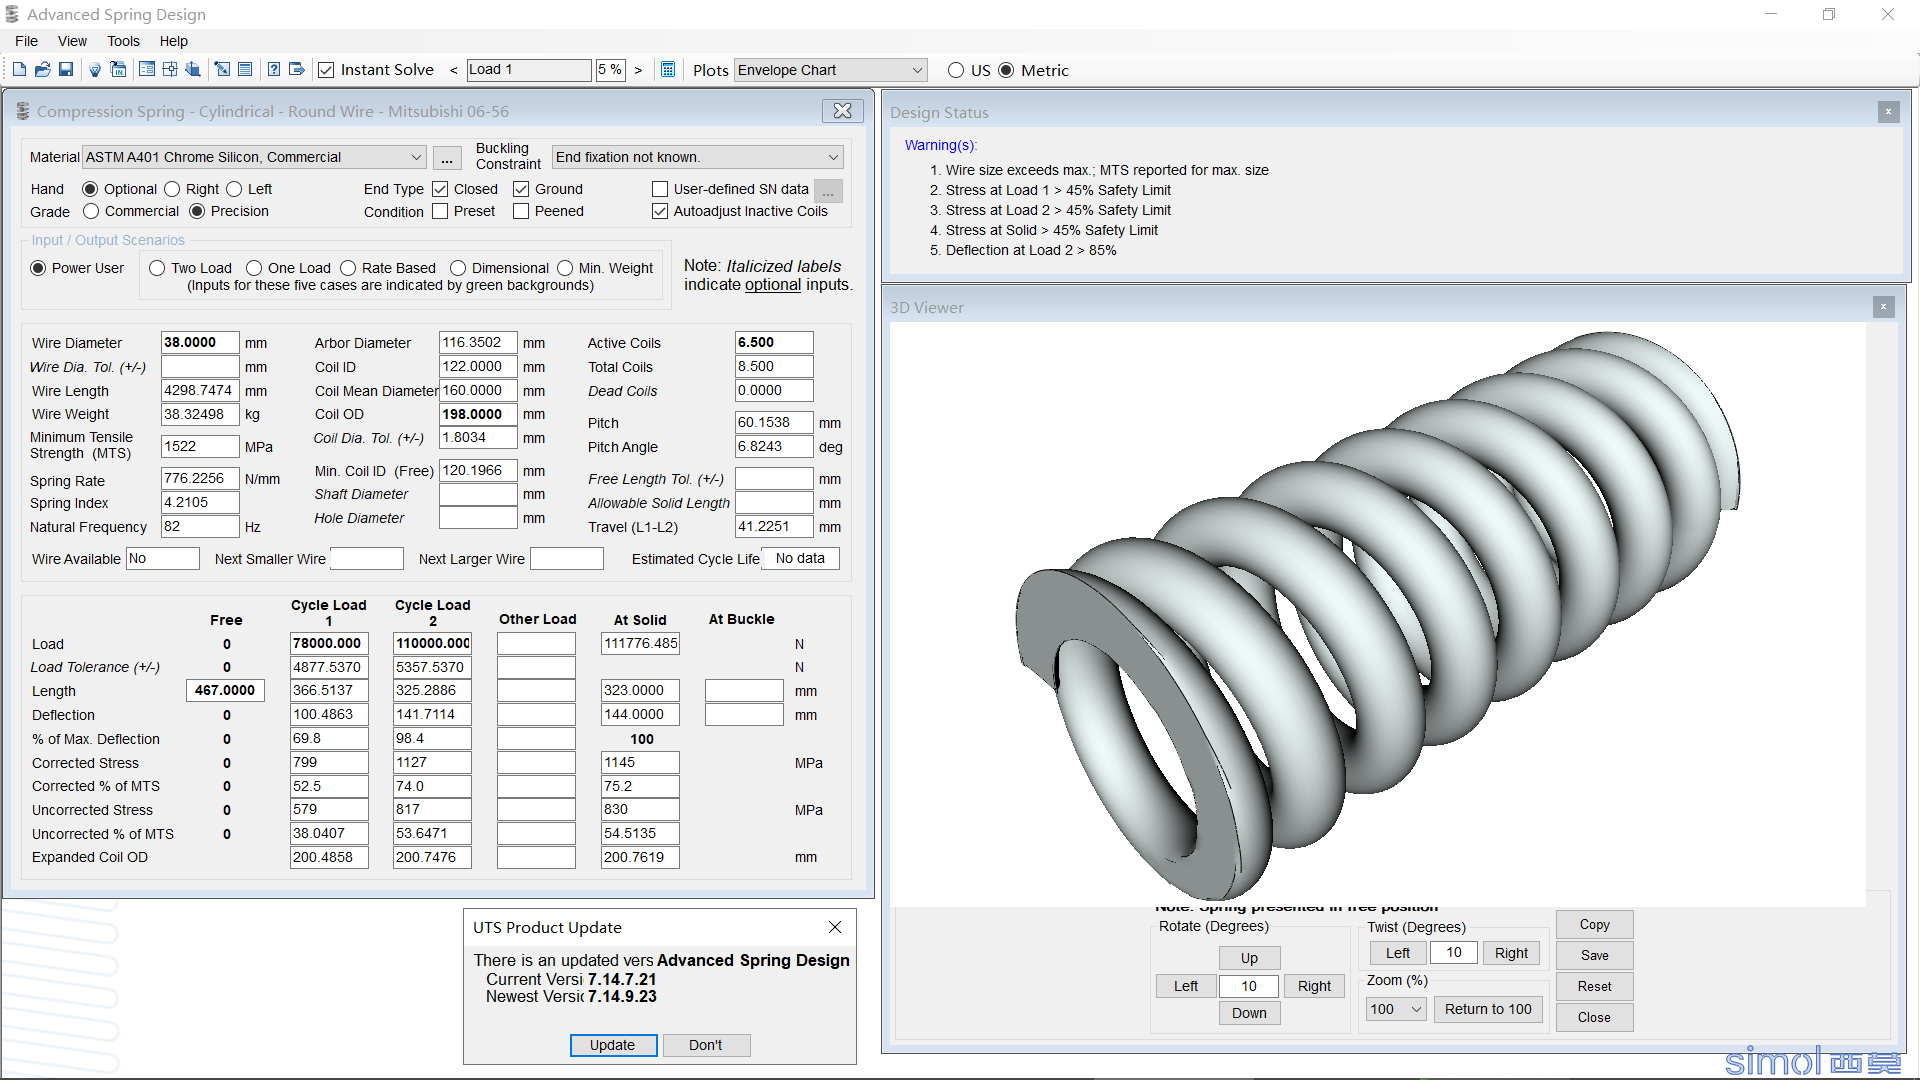The image size is (1920, 1080).
Task: Open the Zoom percent dropdown
Action: 1397,1009
